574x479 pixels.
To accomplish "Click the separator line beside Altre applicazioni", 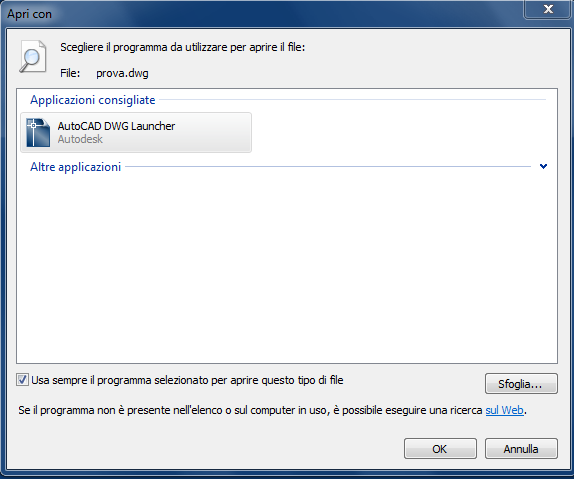I will pyautogui.click(x=328, y=166).
